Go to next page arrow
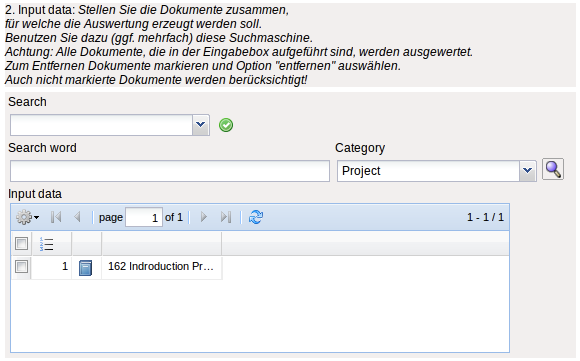This screenshot has height=361, width=580. [x=203, y=217]
